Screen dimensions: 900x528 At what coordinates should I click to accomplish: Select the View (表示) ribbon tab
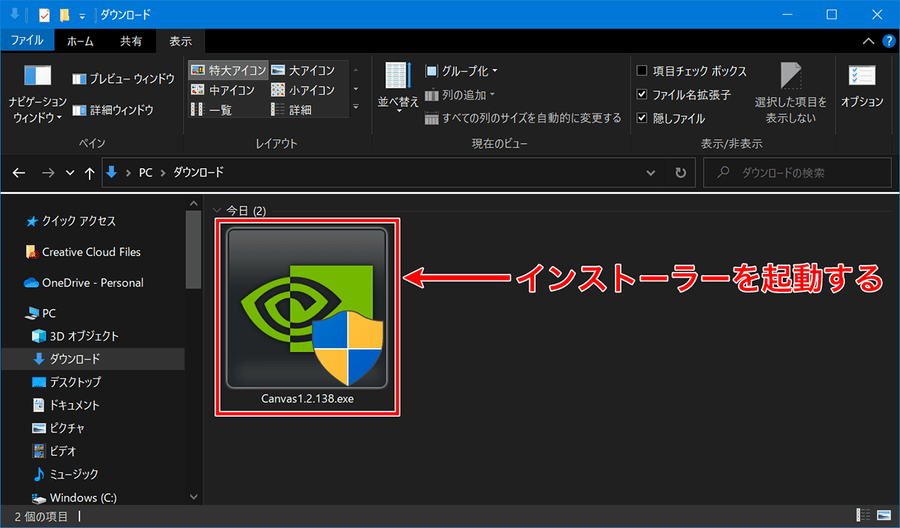(180, 41)
